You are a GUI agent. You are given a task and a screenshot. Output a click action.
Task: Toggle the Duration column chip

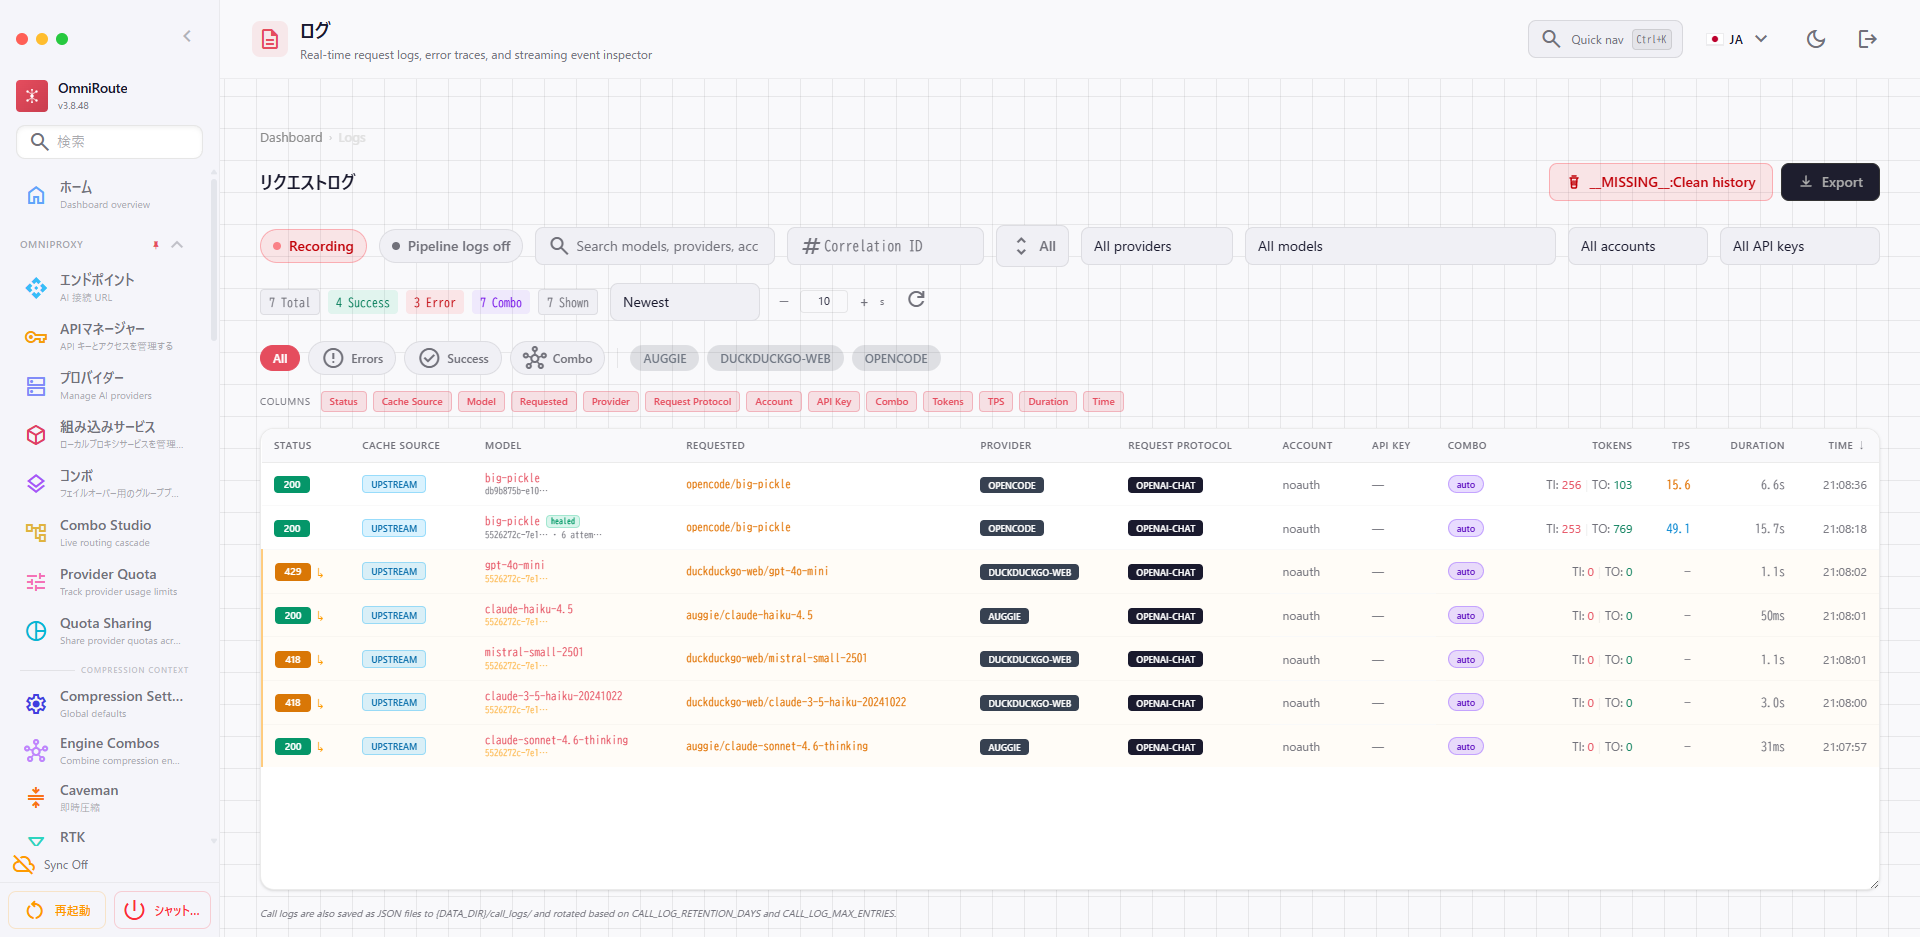[x=1048, y=402]
